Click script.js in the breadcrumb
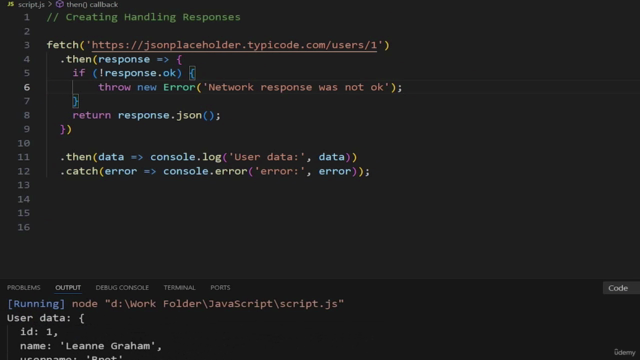Viewport: 640px width, 360px height. click(31, 4)
